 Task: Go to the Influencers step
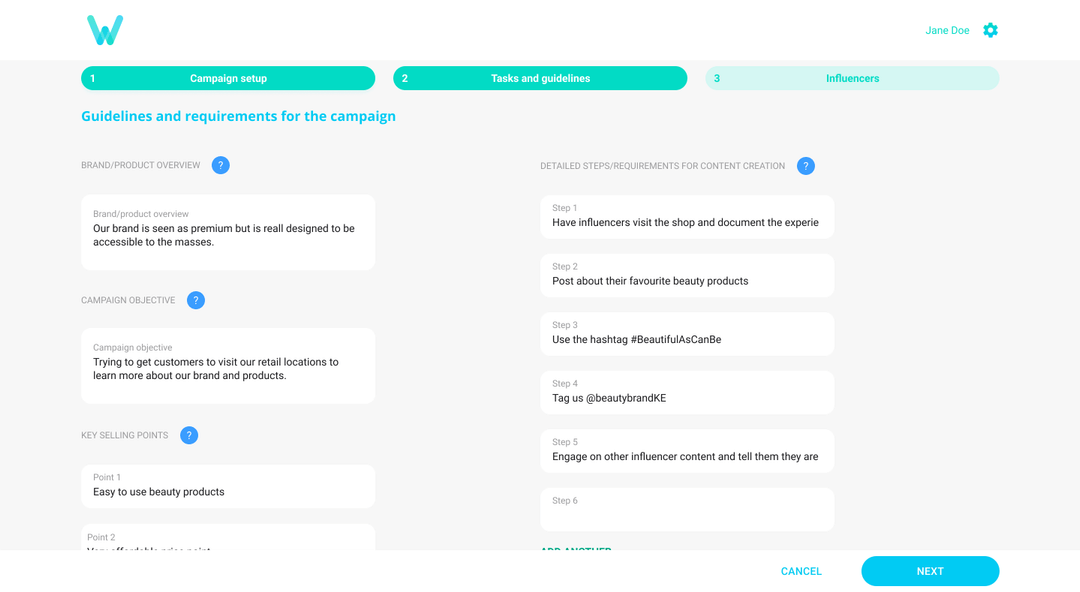coord(851,78)
